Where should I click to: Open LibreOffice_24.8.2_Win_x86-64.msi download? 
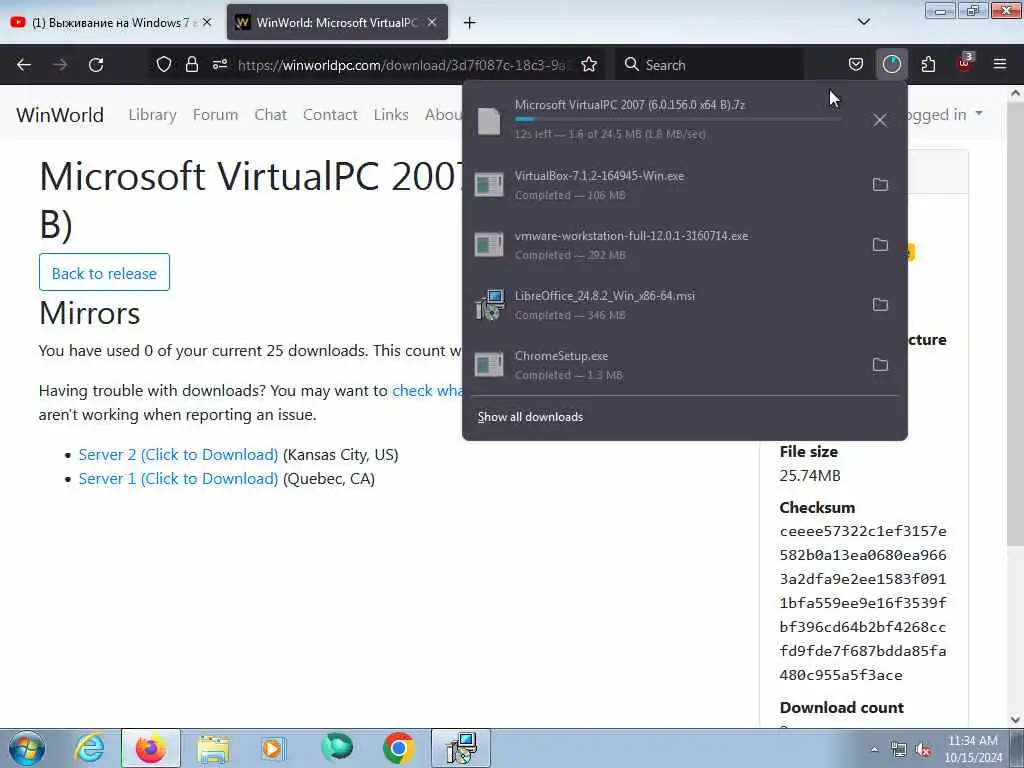point(664,305)
